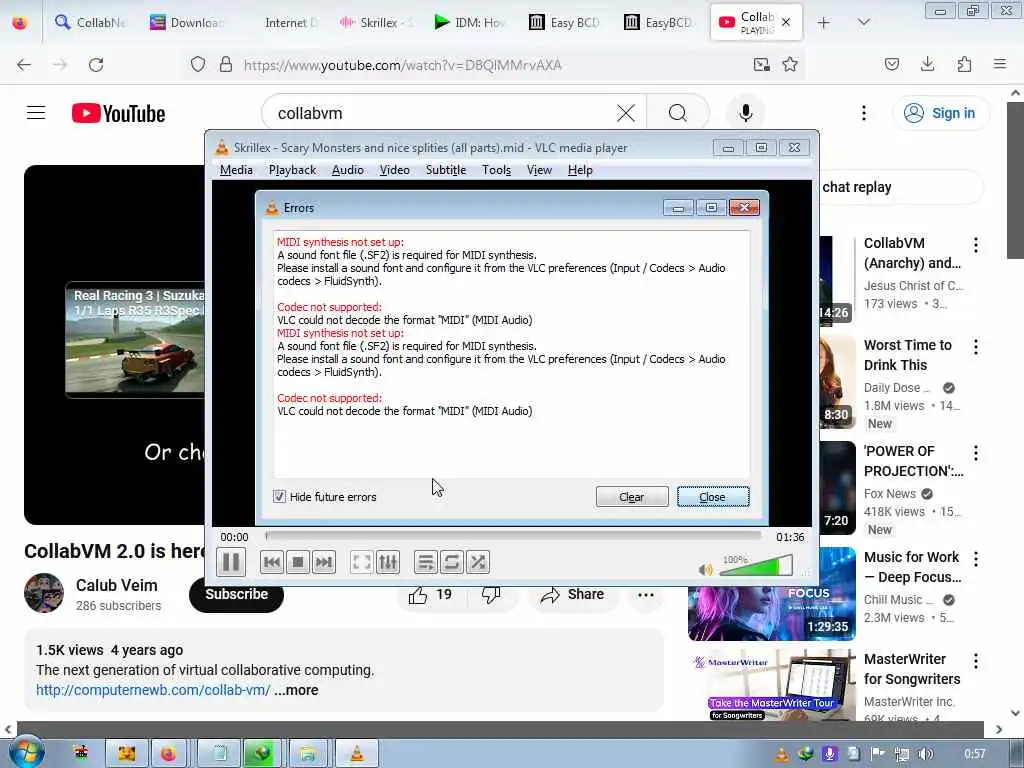The width and height of the screenshot is (1024, 768).
Task: Open VLC Subtitle menu
Action: (445, 170)
